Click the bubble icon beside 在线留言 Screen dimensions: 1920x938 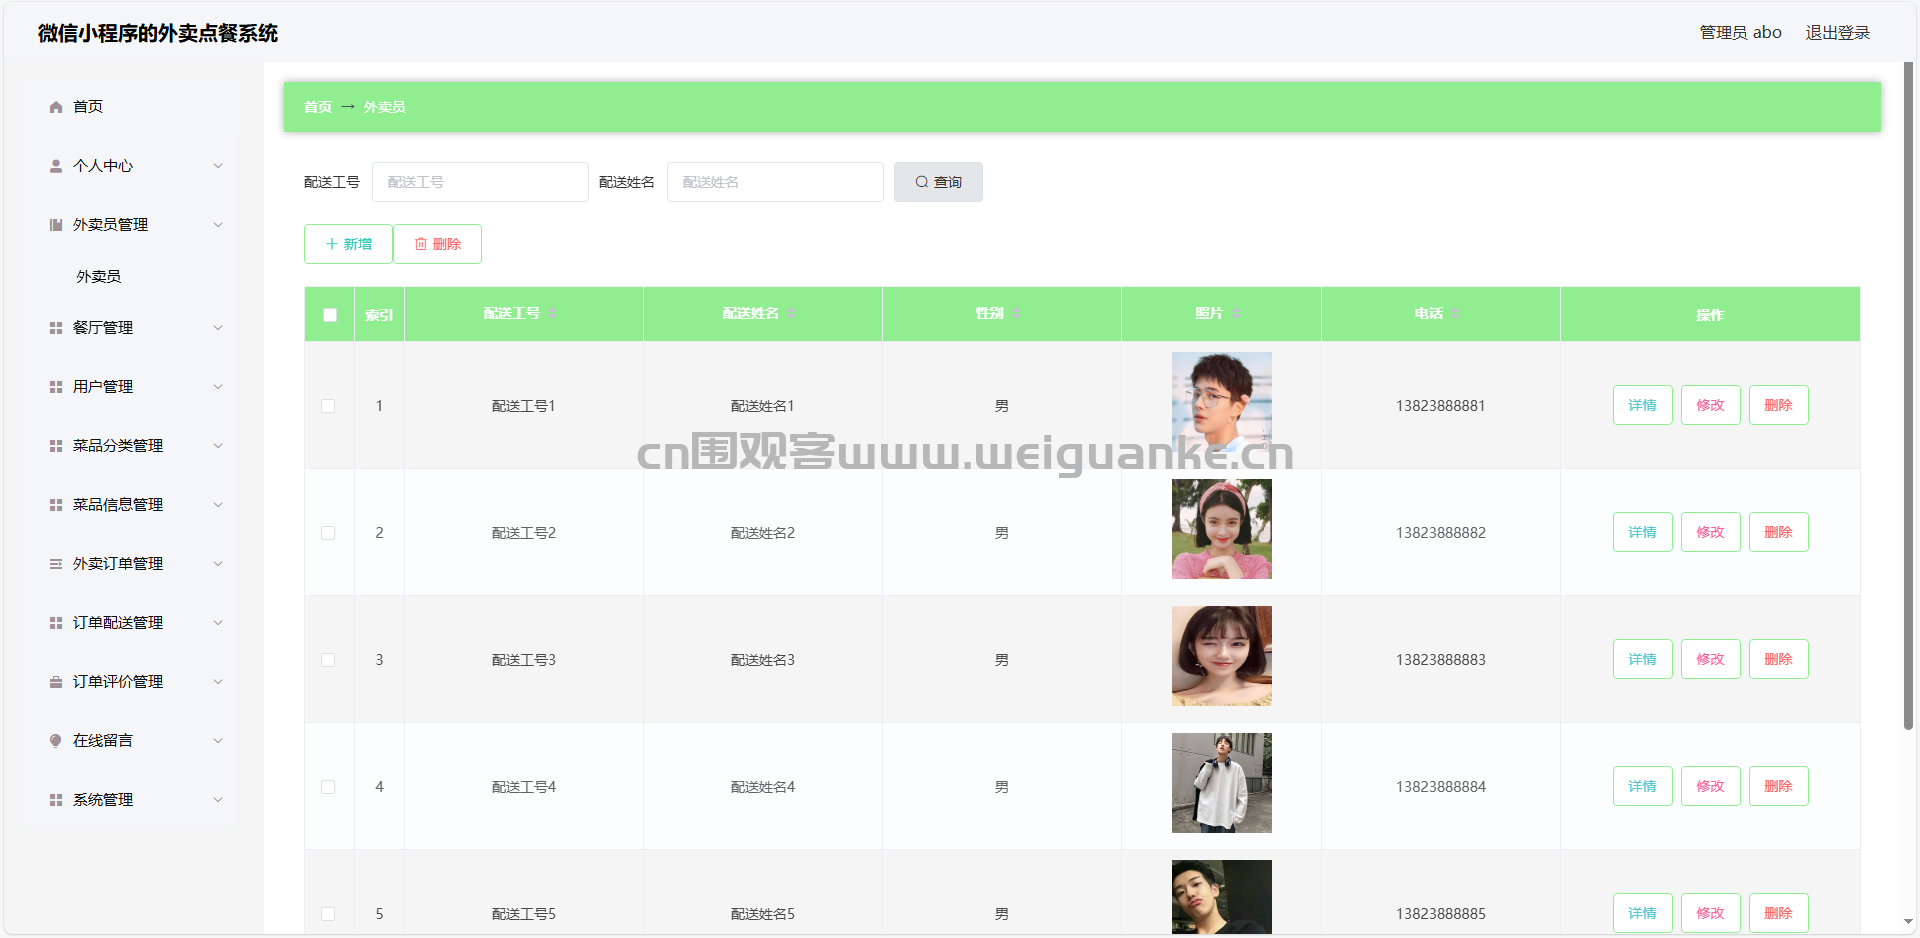coord(56,741)
